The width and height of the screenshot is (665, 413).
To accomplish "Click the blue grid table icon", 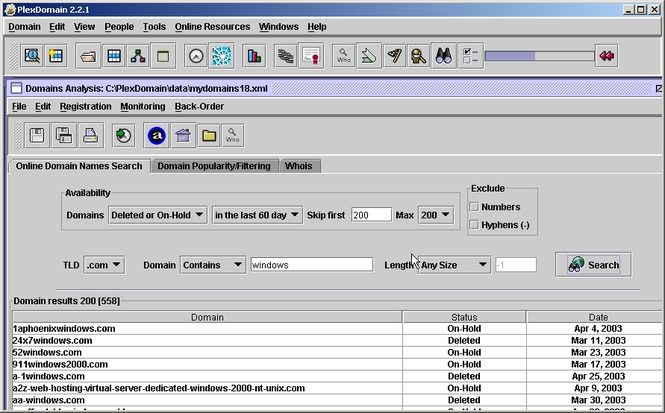I will click(x=114, y=56).
